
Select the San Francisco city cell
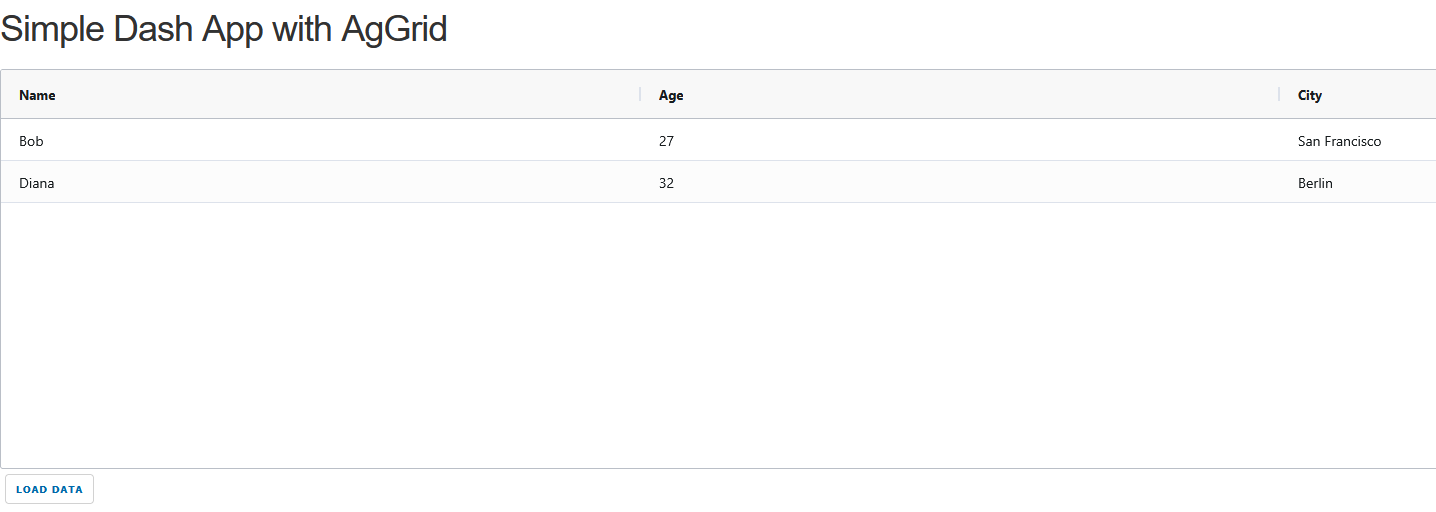pos(1339,141)
